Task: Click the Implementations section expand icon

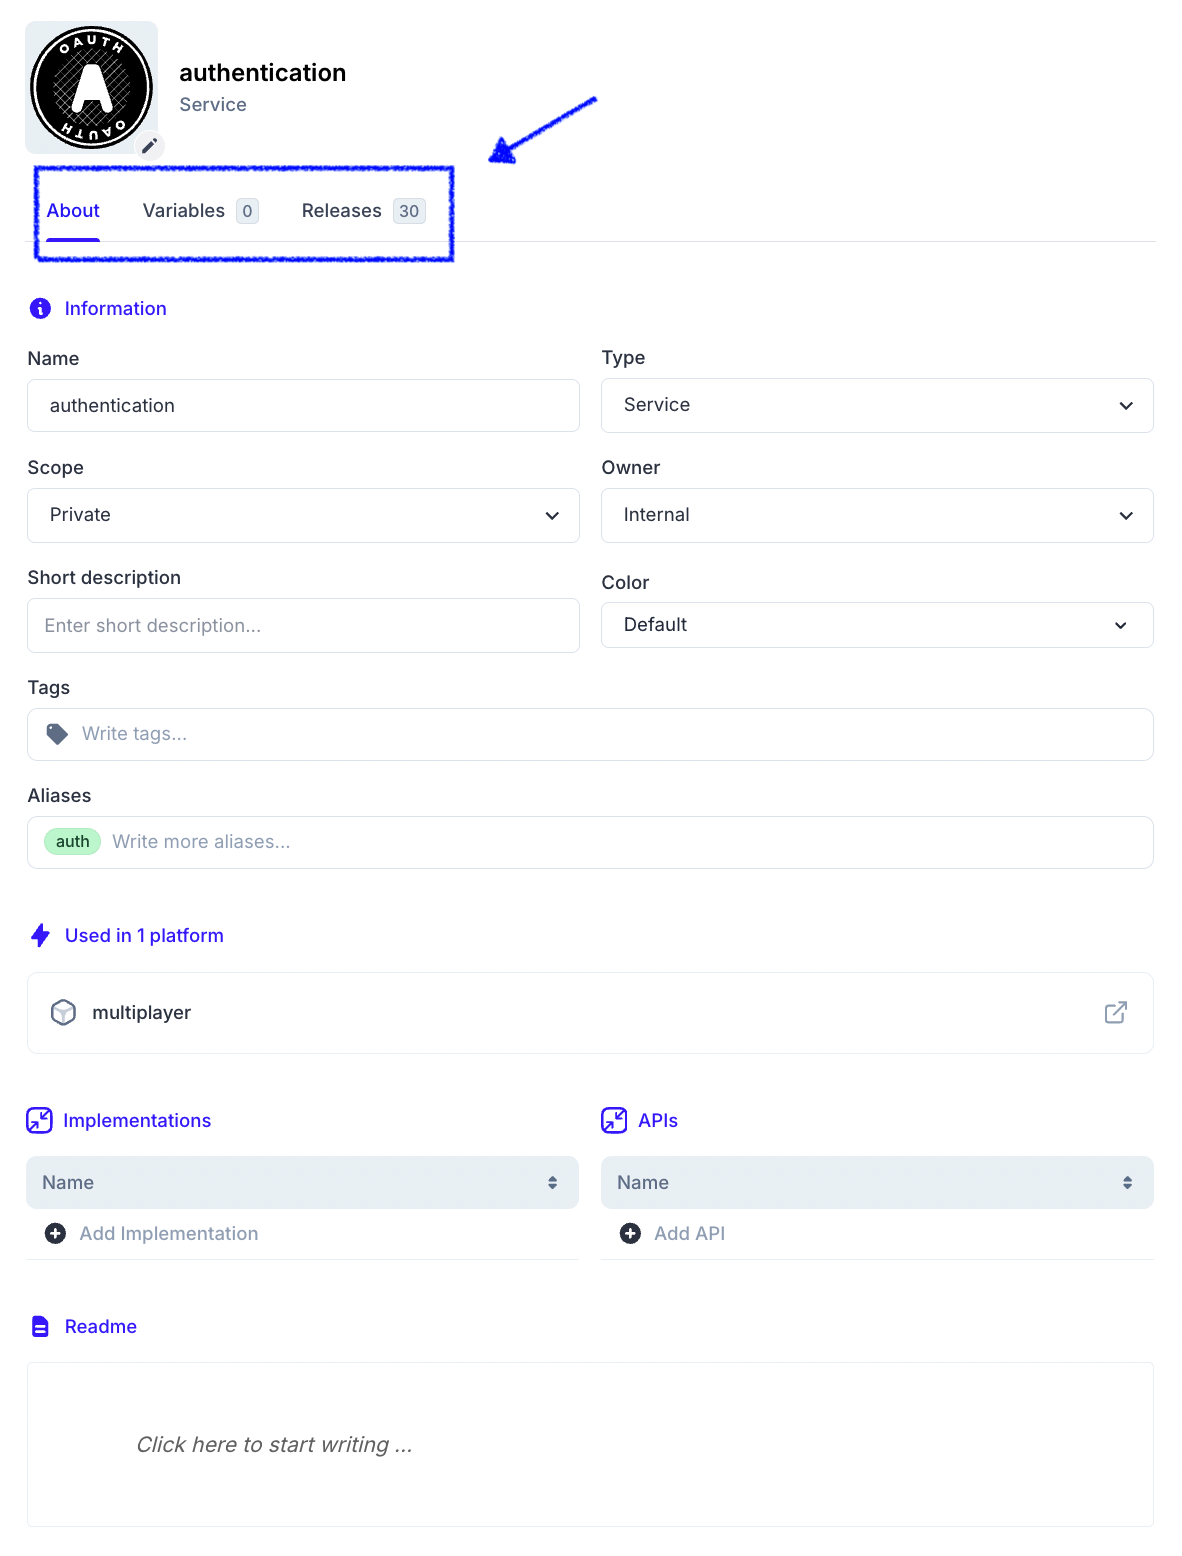Action: [x=39, y=1120]
